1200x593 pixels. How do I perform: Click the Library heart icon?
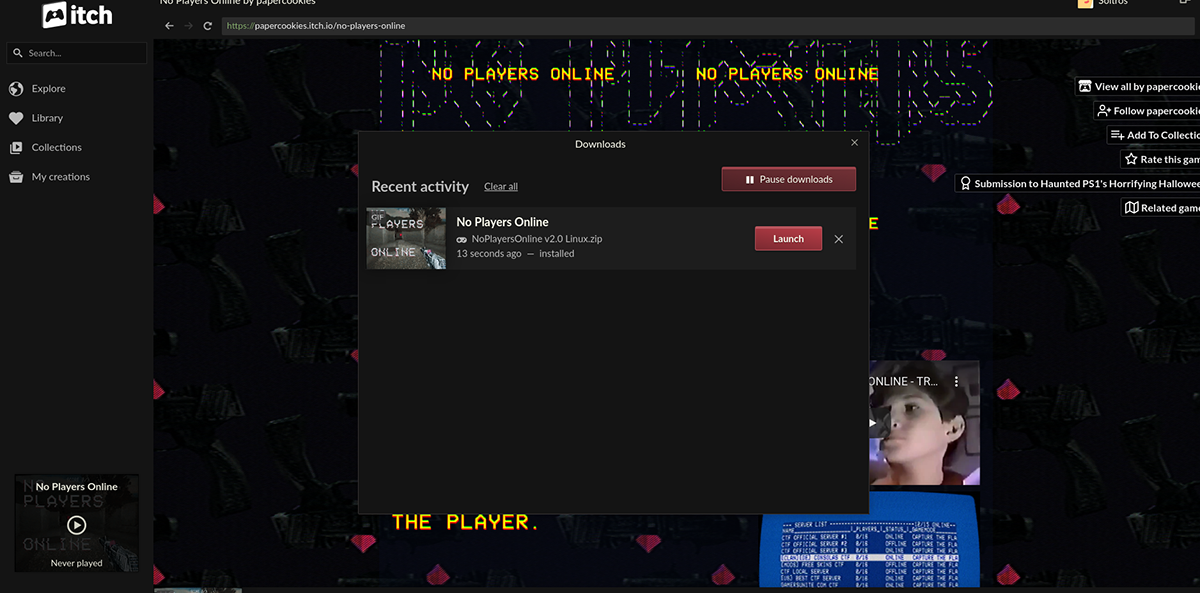[x=16, y=118]
